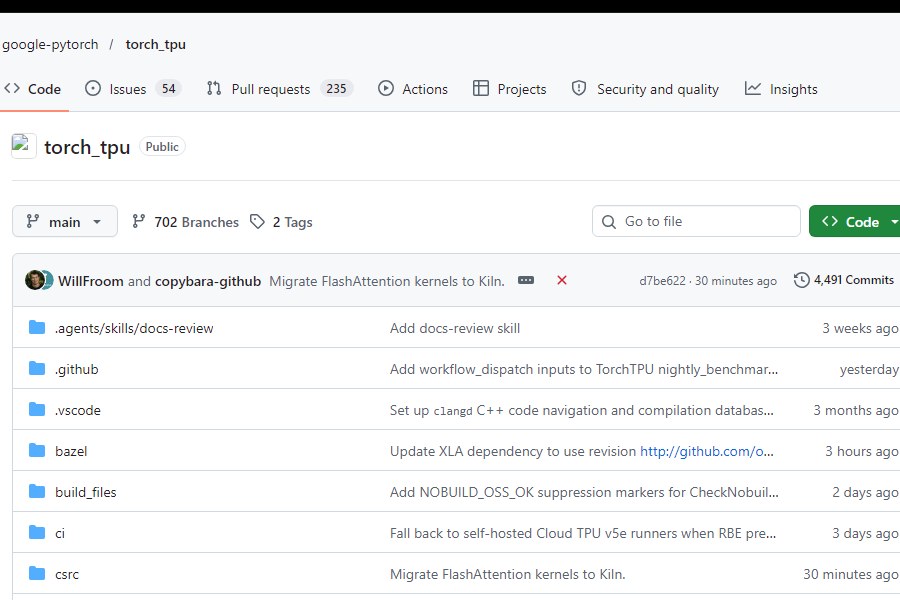Open commit 'Set up clangd C++ code navigation'
Image resolution: width=900 pixels, height=600 pixels.
coord(581,410)
